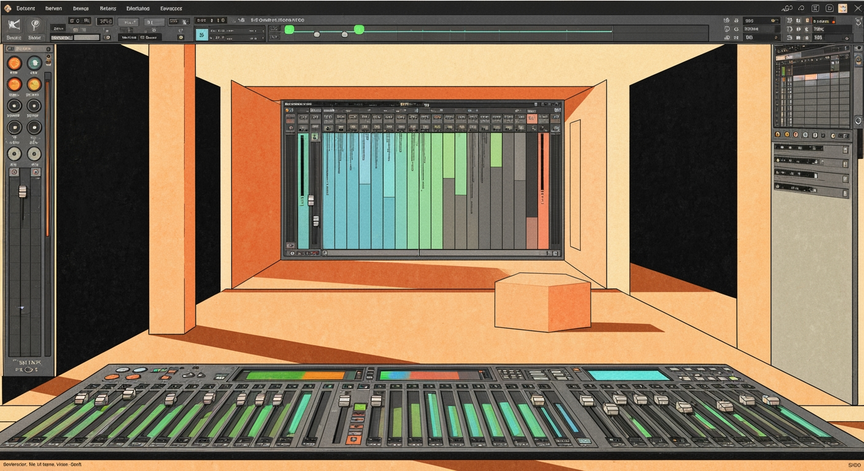Viewport: 864px width, 471px height.
Task: Toggle the small button on the second right-panel rack slot
Action: pos(846,164)
